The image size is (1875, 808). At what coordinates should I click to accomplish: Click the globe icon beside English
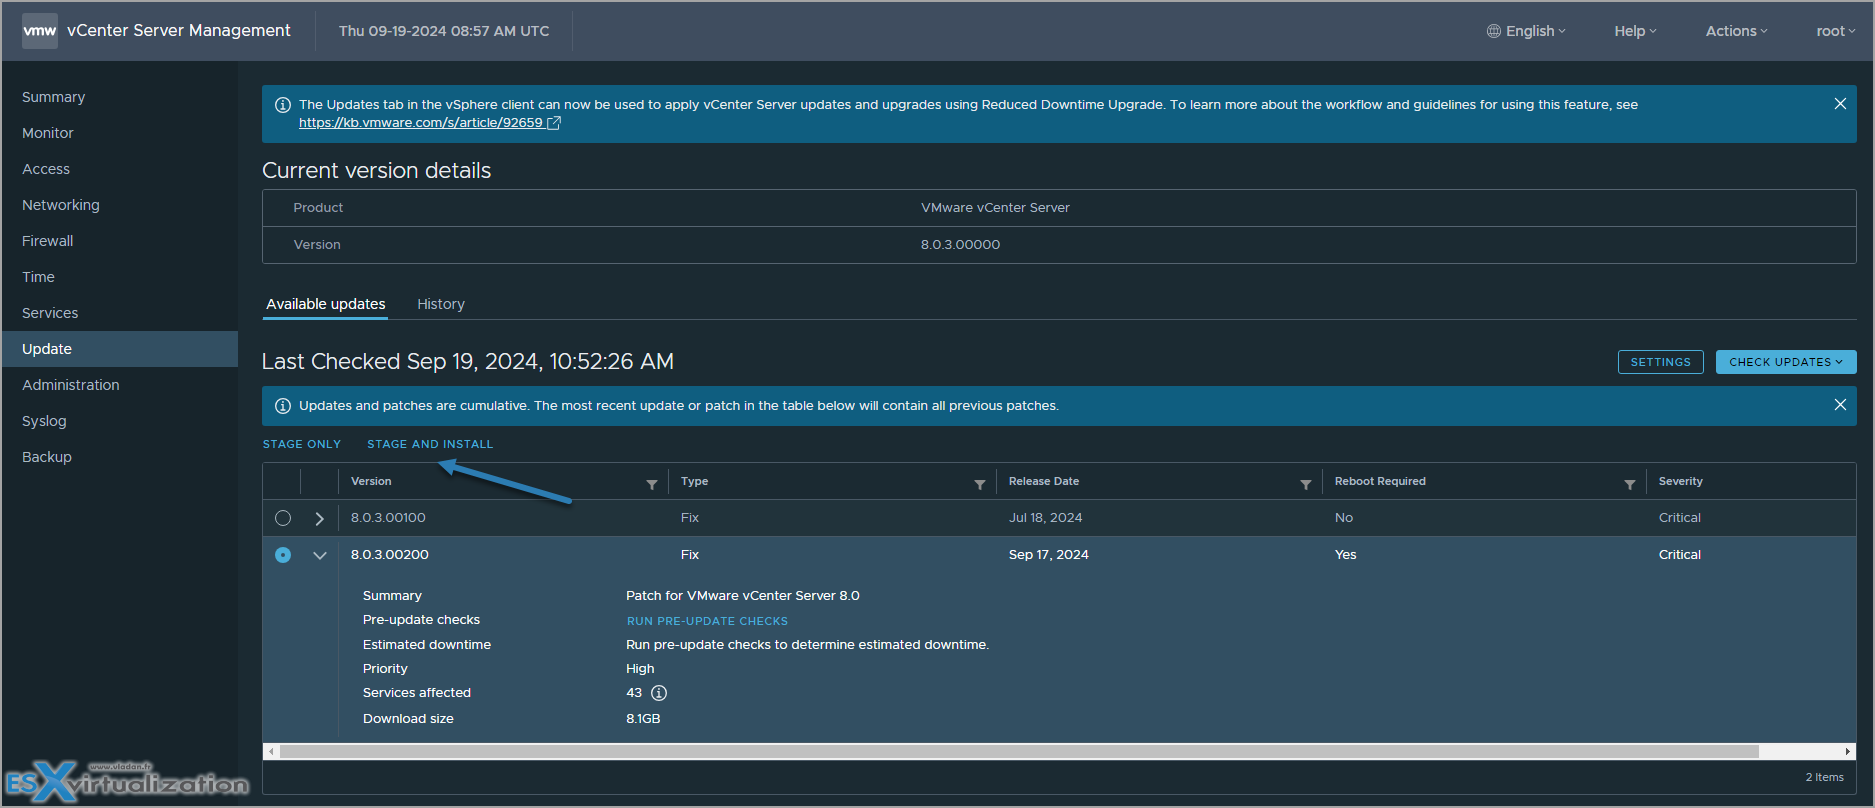[1494, 31]
